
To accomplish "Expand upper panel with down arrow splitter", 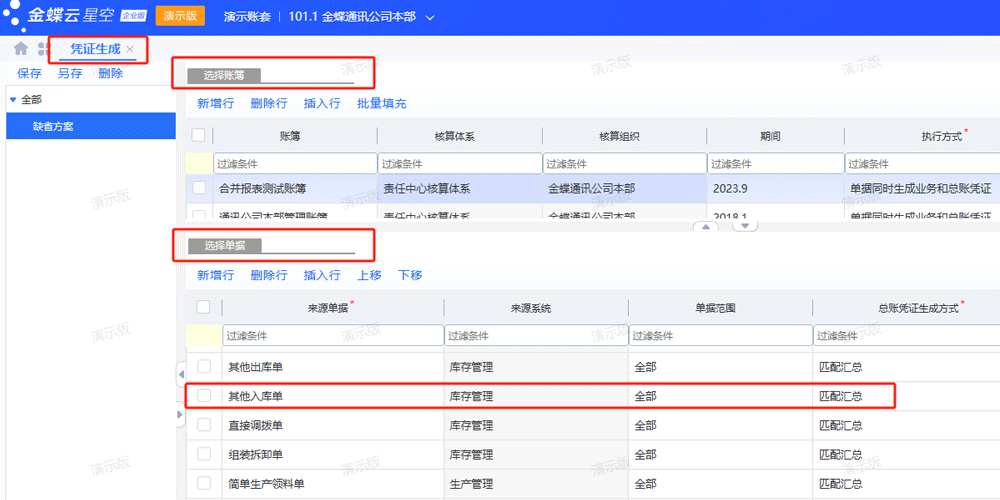I will coord(744,225).
